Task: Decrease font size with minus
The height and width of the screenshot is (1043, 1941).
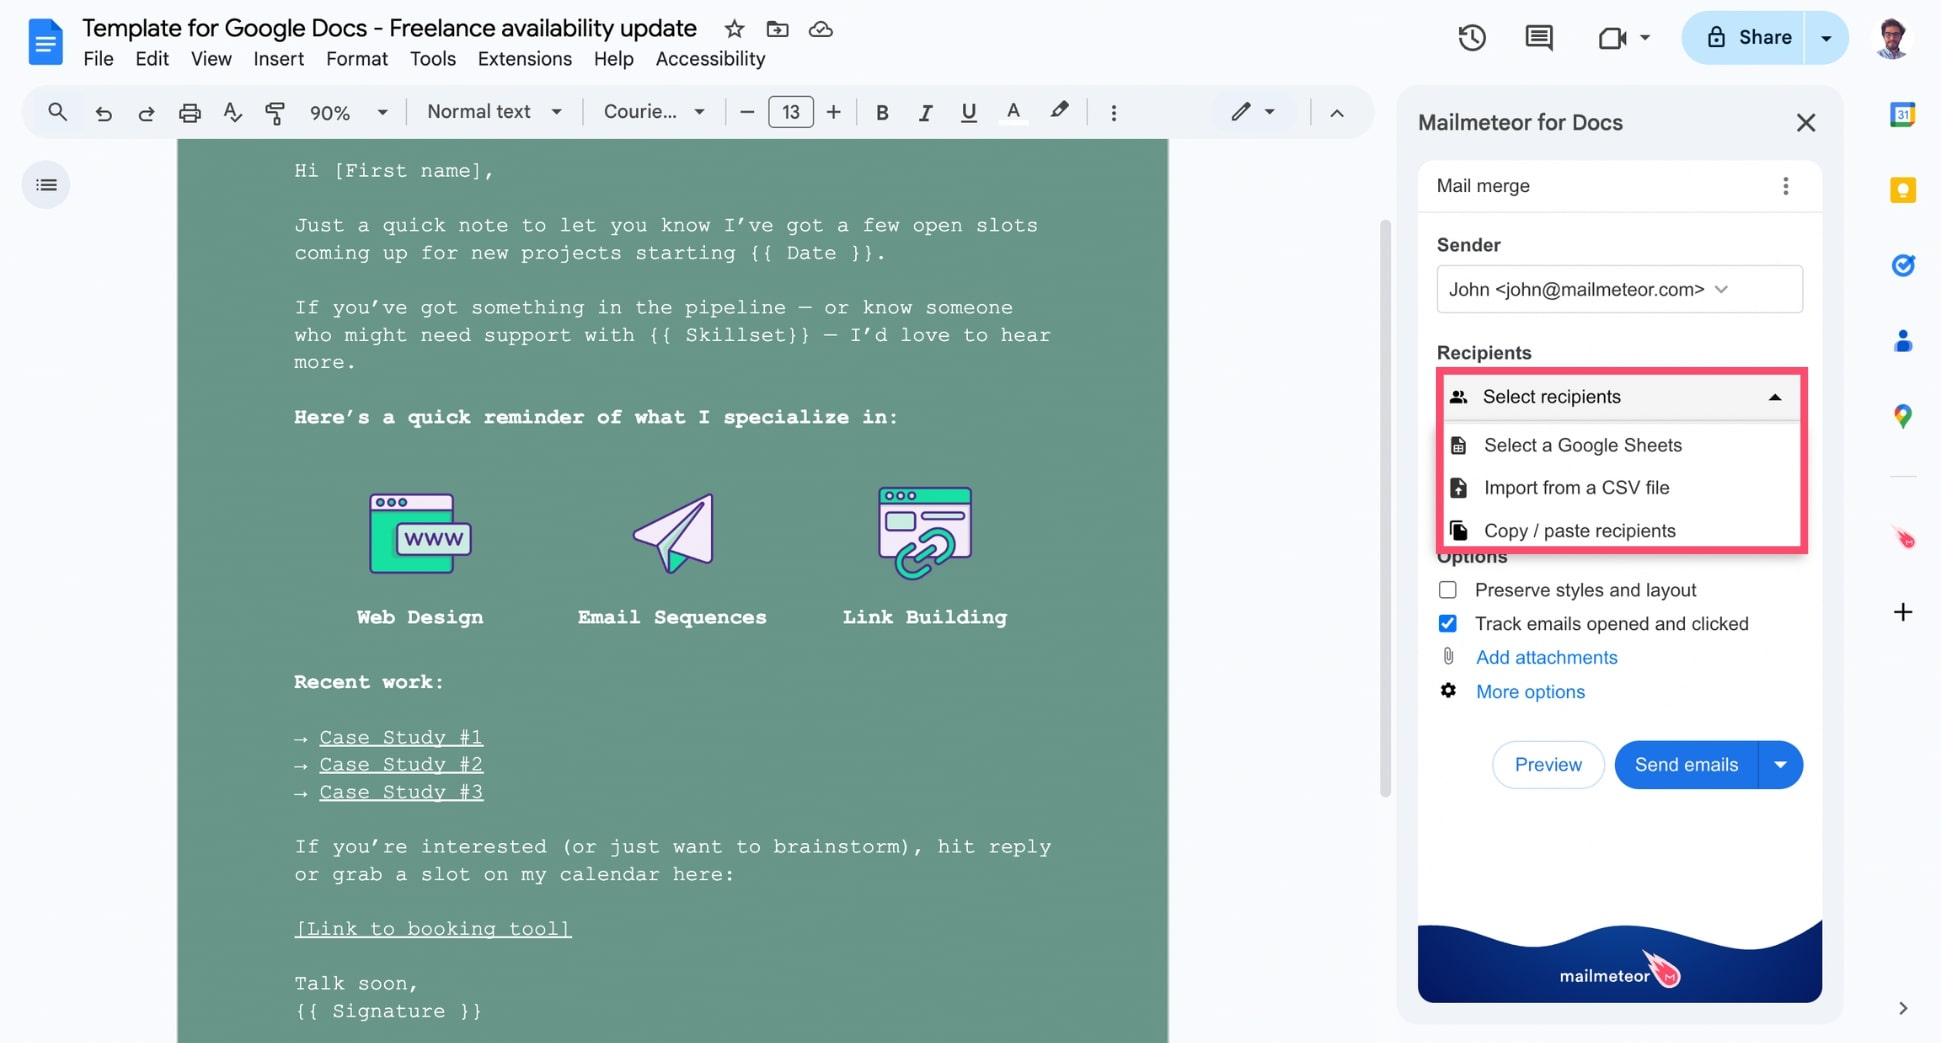Action: (x=746, y=113)
